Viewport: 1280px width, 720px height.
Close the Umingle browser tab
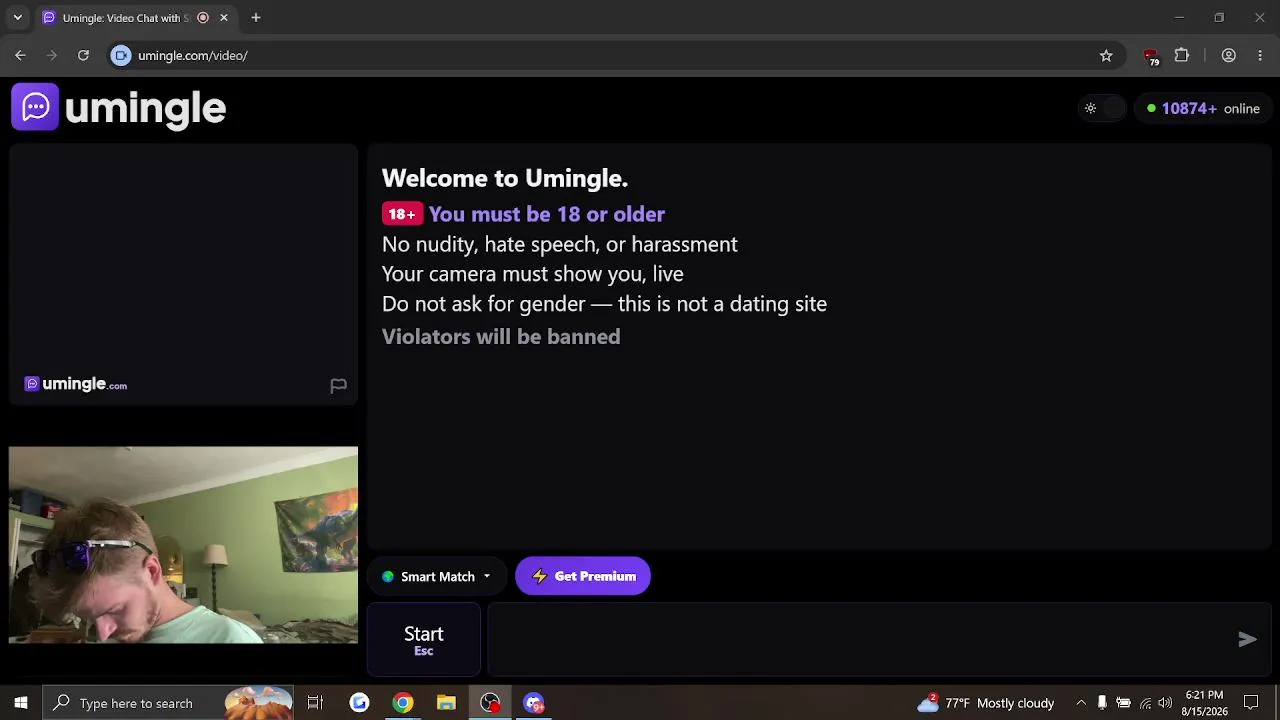(x=224, y=18)
